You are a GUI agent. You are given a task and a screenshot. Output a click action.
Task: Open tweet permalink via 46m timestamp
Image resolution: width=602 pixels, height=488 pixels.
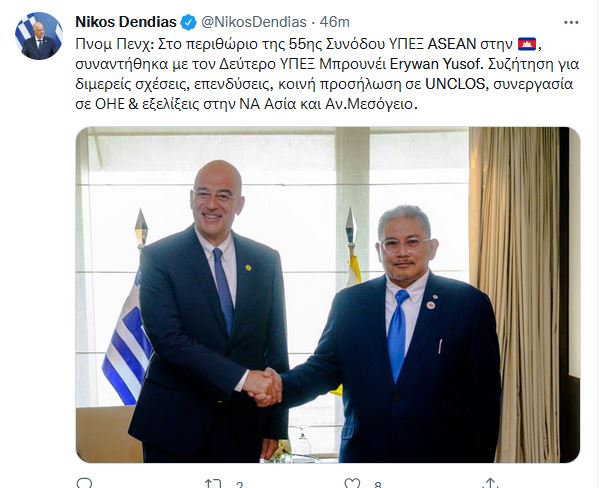(334, 22)
